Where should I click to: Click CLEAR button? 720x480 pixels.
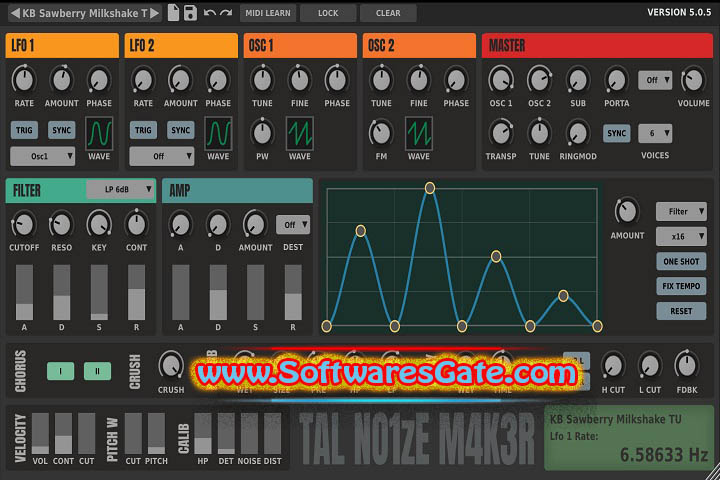click(388, 13)
